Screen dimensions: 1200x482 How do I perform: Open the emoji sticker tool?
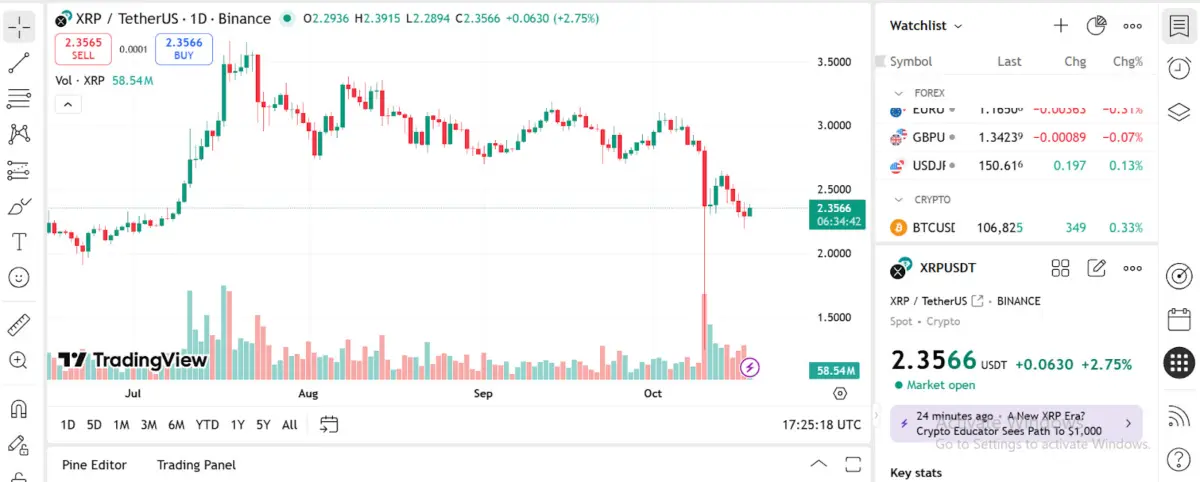(x=19, y=277)
